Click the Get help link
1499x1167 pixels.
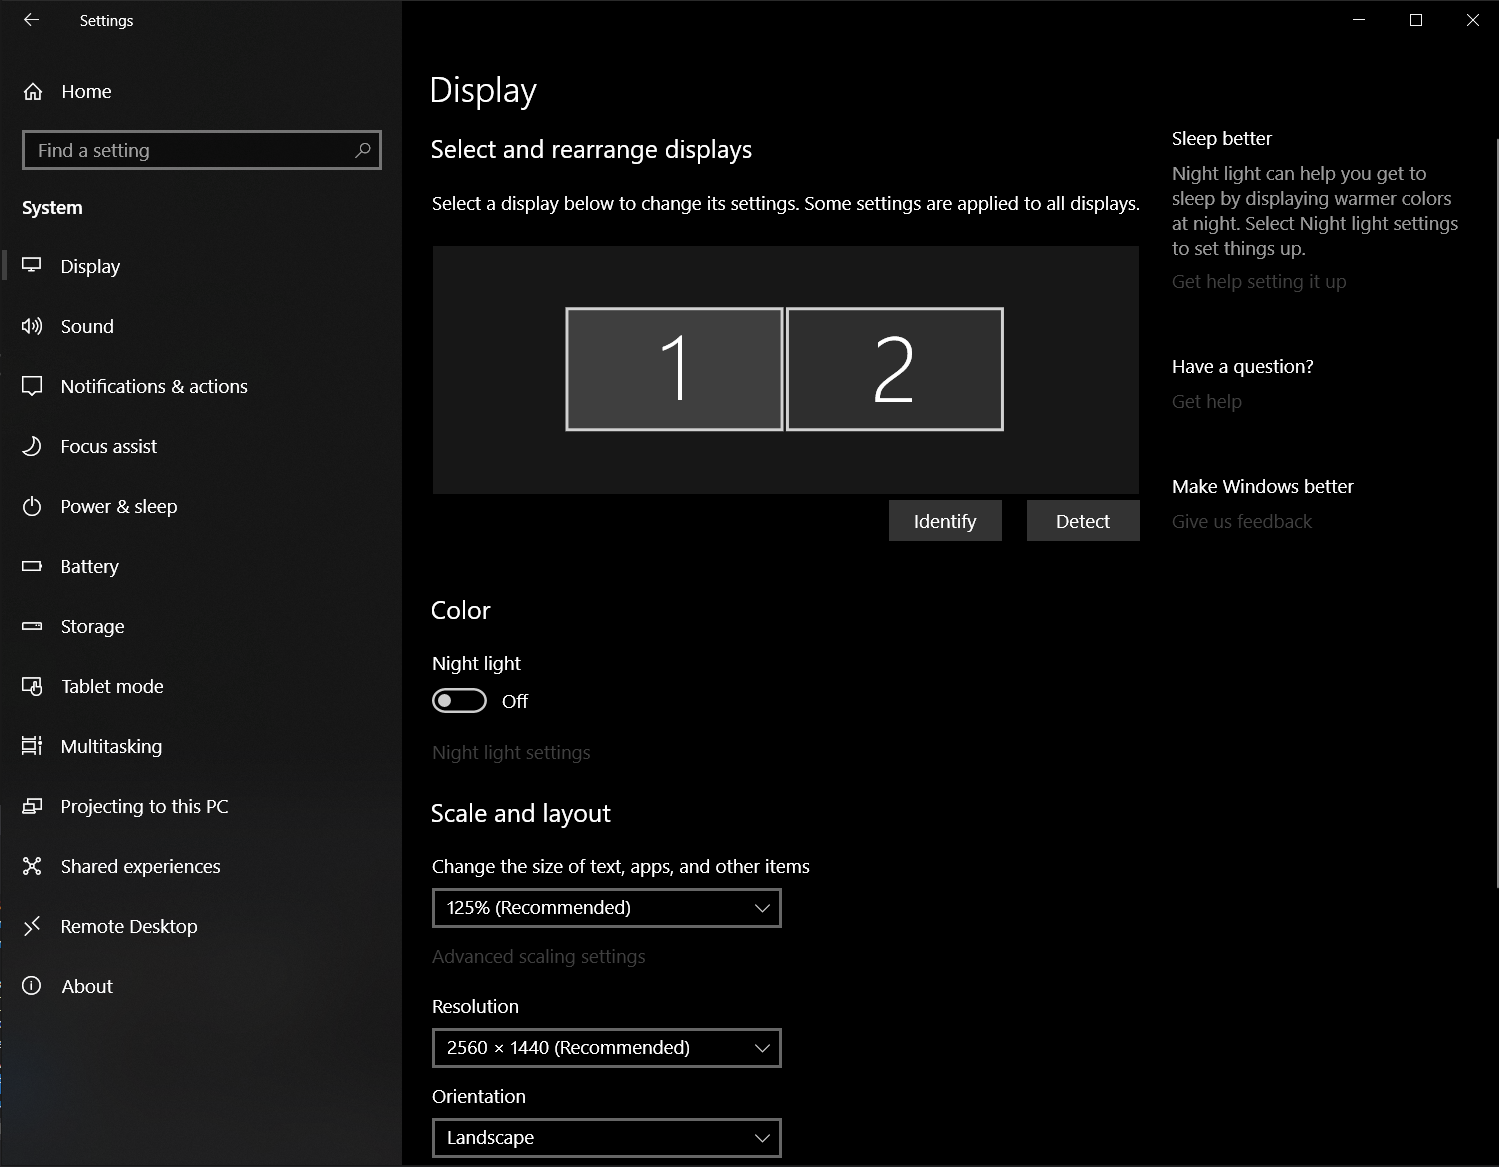1207,401
